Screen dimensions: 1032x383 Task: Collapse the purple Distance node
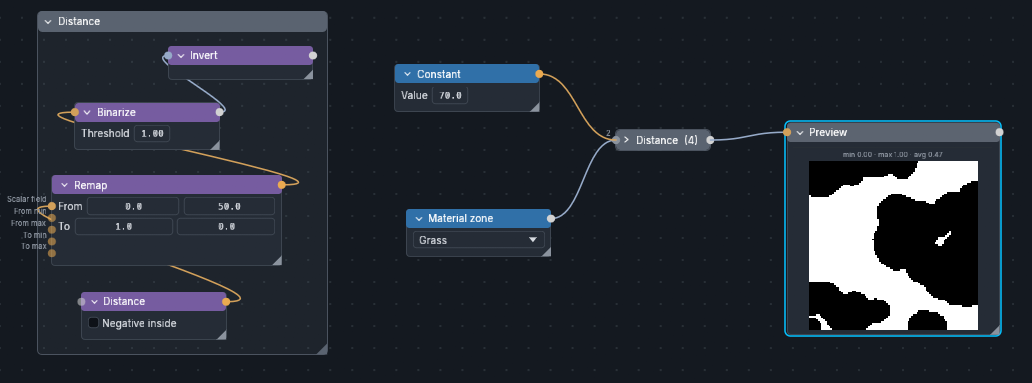(x=94, y=301)
